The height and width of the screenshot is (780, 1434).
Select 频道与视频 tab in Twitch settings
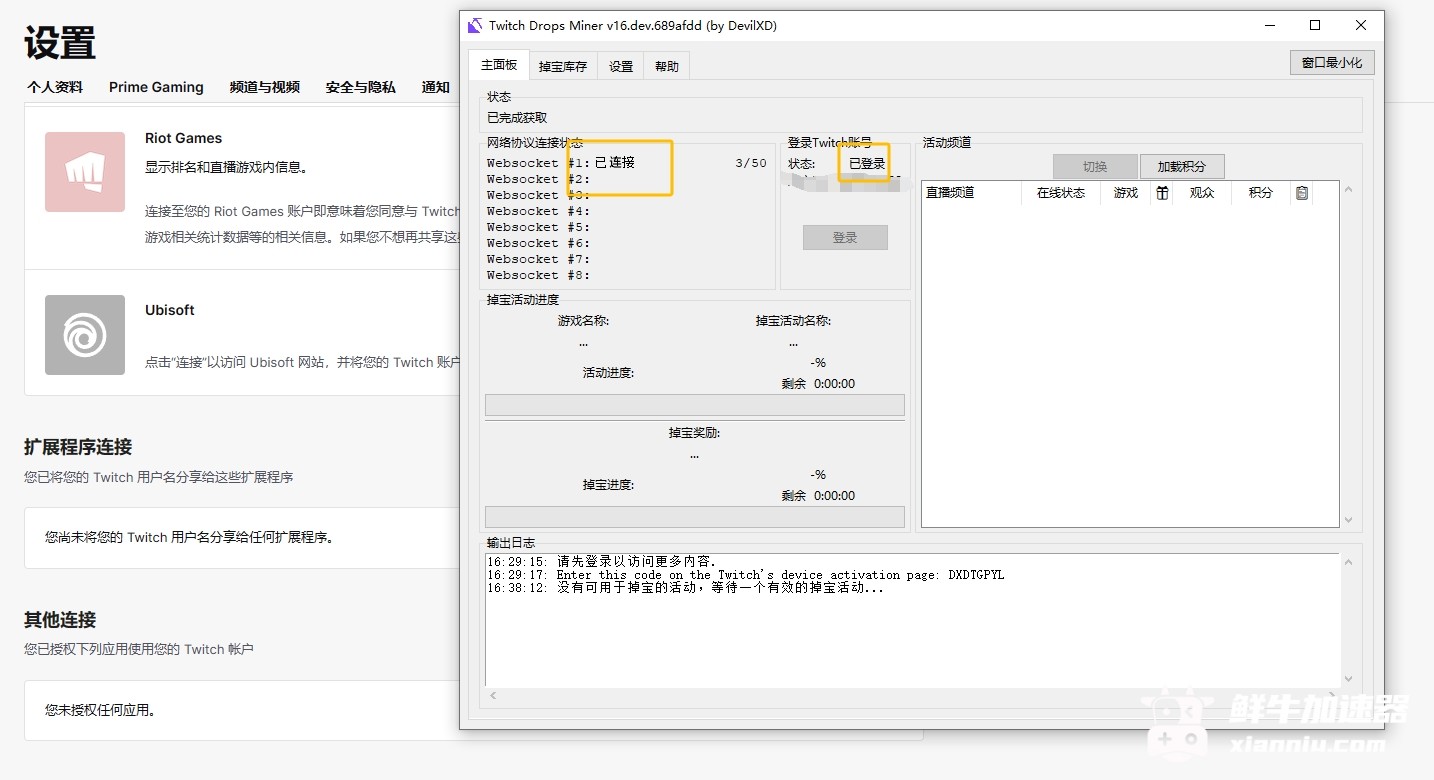click(264, 87)
